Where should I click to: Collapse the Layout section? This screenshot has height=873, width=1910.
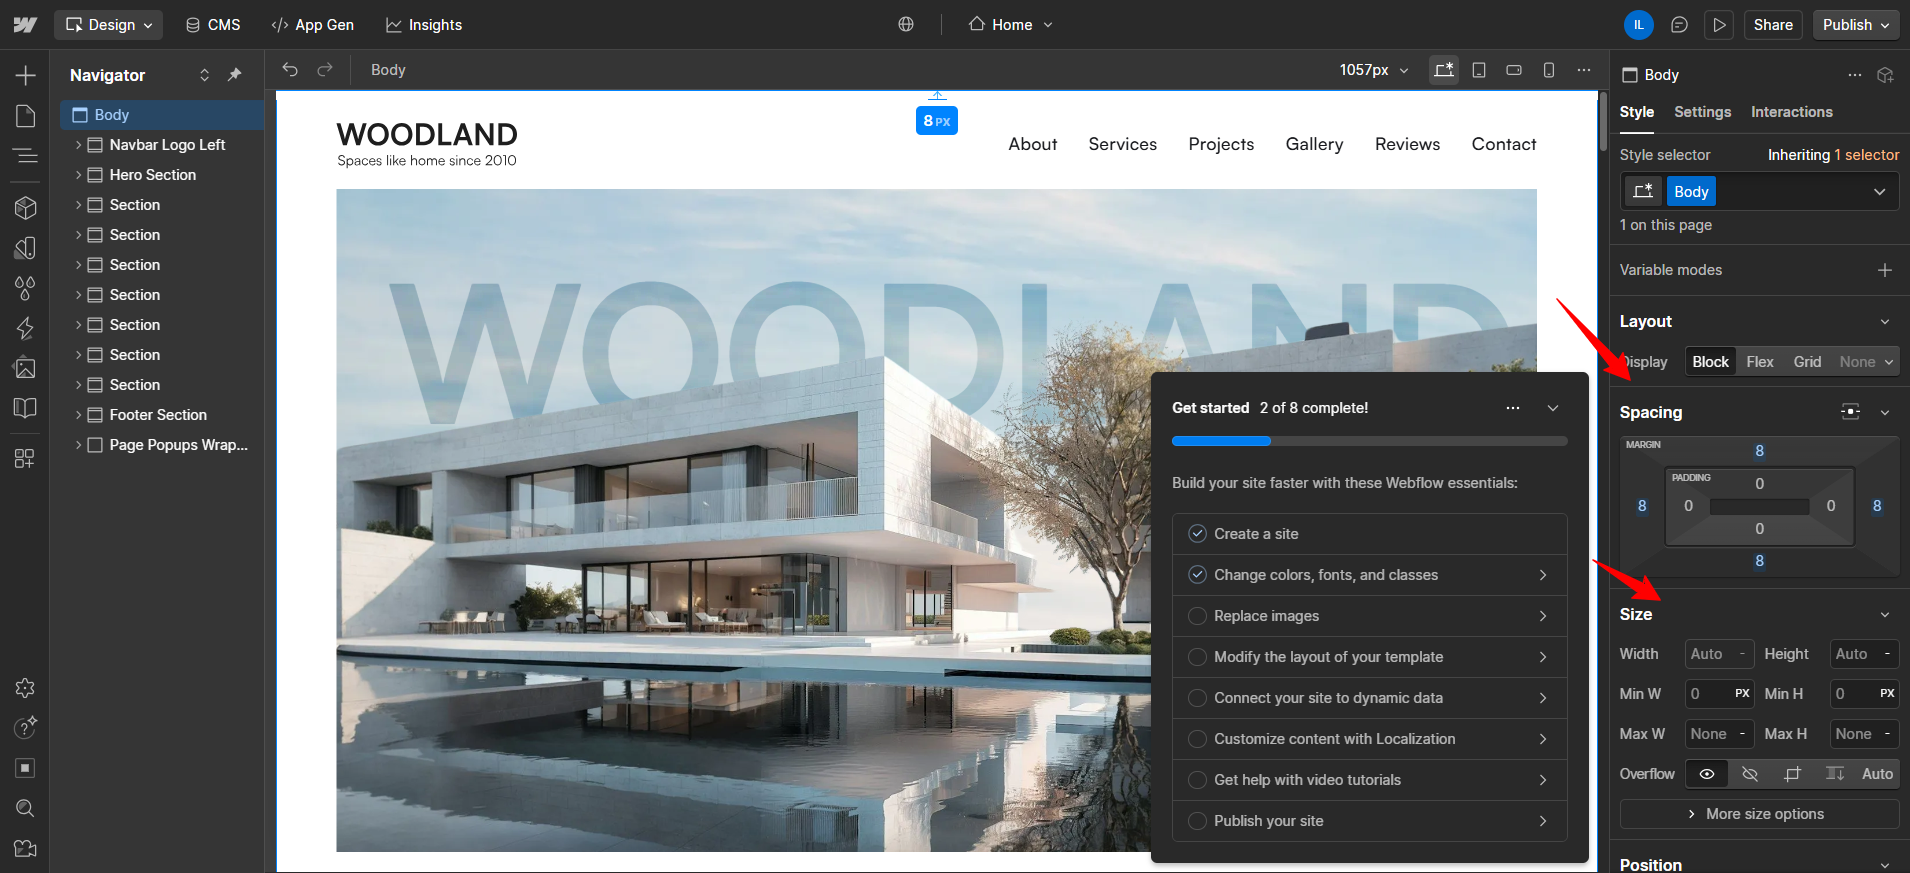click(1885, 322)
